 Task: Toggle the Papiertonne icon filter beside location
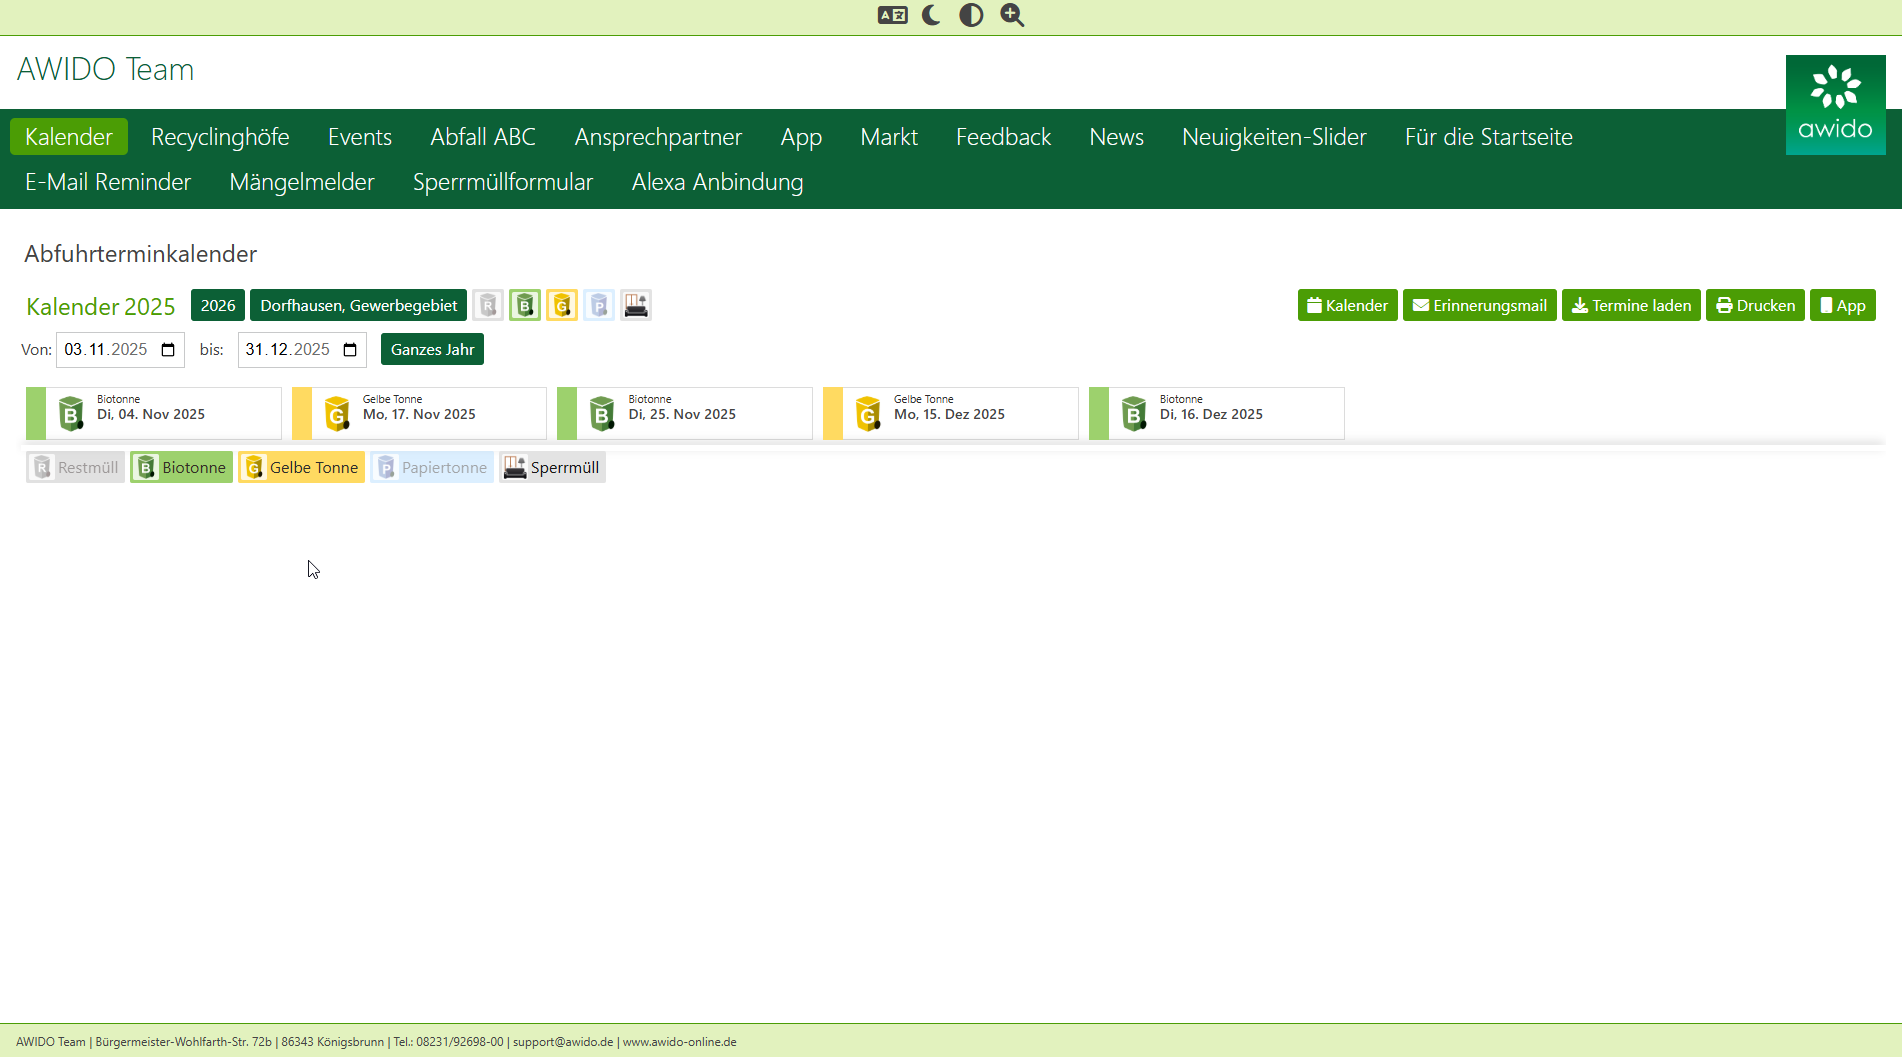(599, 305)
